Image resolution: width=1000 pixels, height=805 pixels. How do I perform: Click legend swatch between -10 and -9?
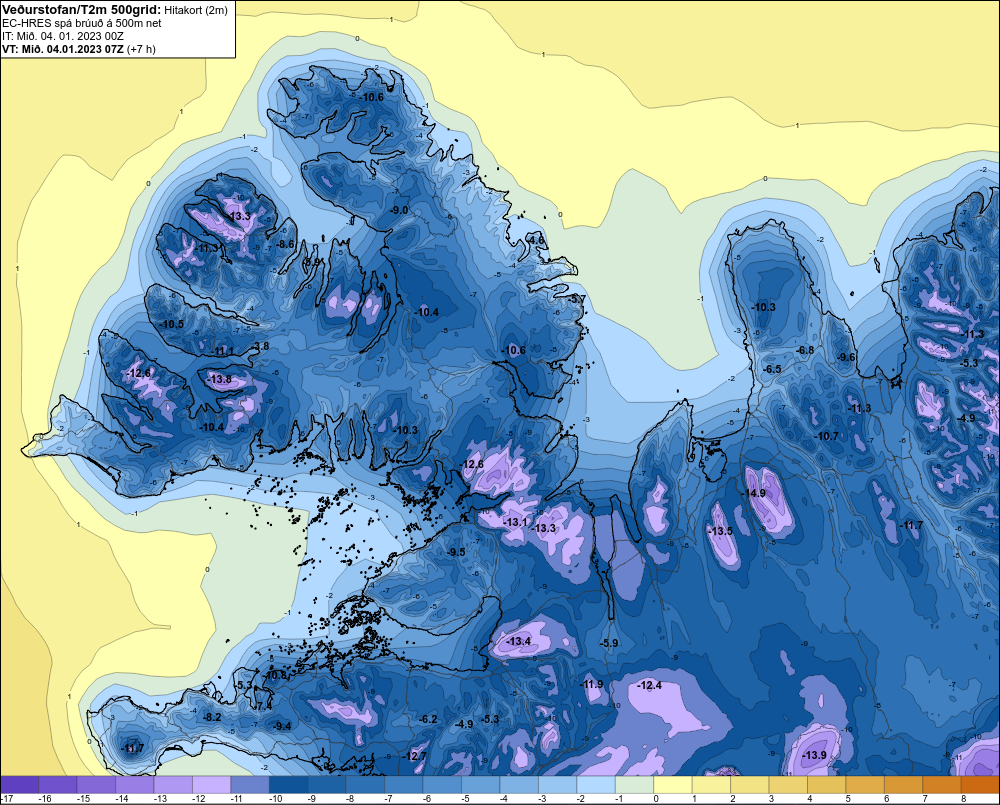[289, 784]
